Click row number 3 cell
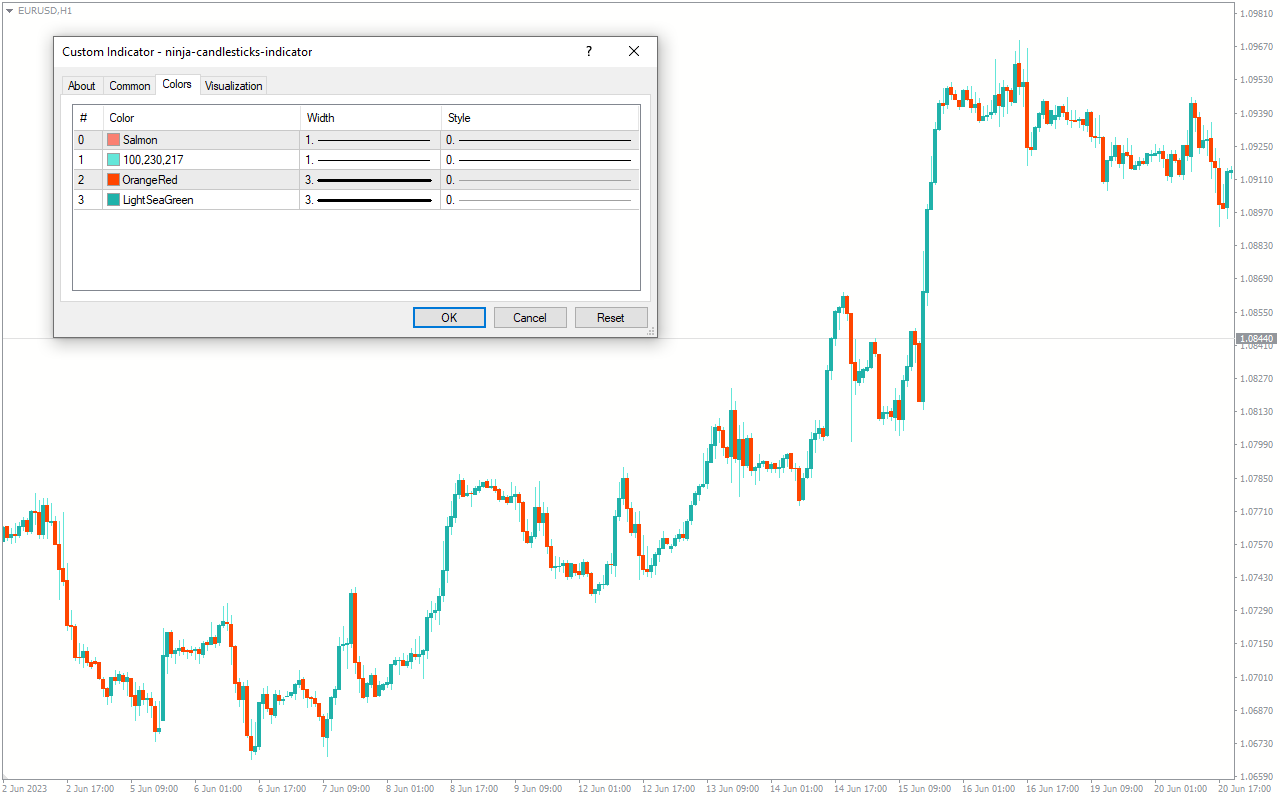Screen dimensions: 1280x800 pos(88,200)
